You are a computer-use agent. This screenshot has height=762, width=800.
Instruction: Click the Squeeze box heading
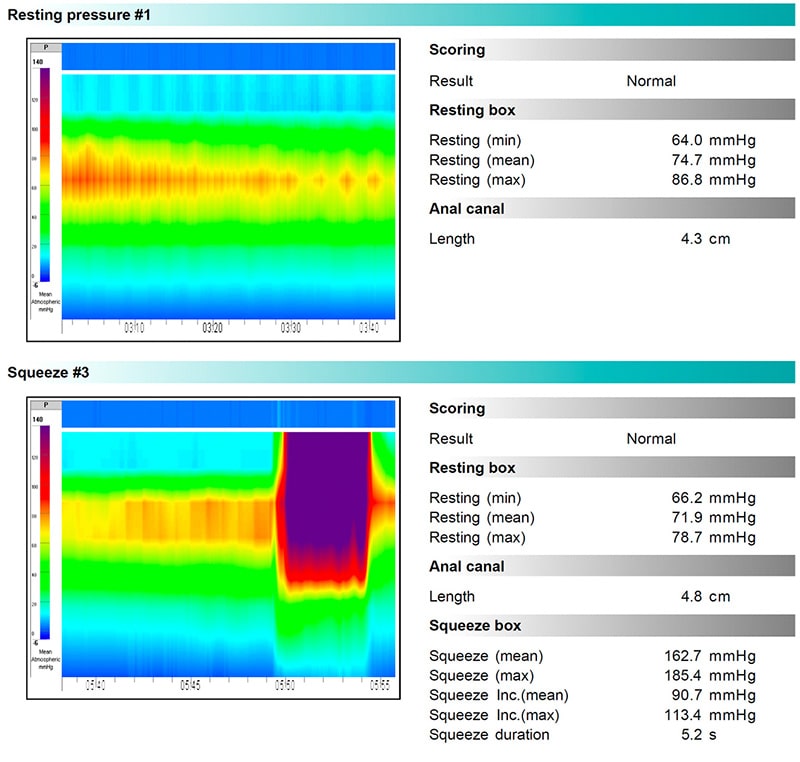pyautogui.click(x=474, y=626)
